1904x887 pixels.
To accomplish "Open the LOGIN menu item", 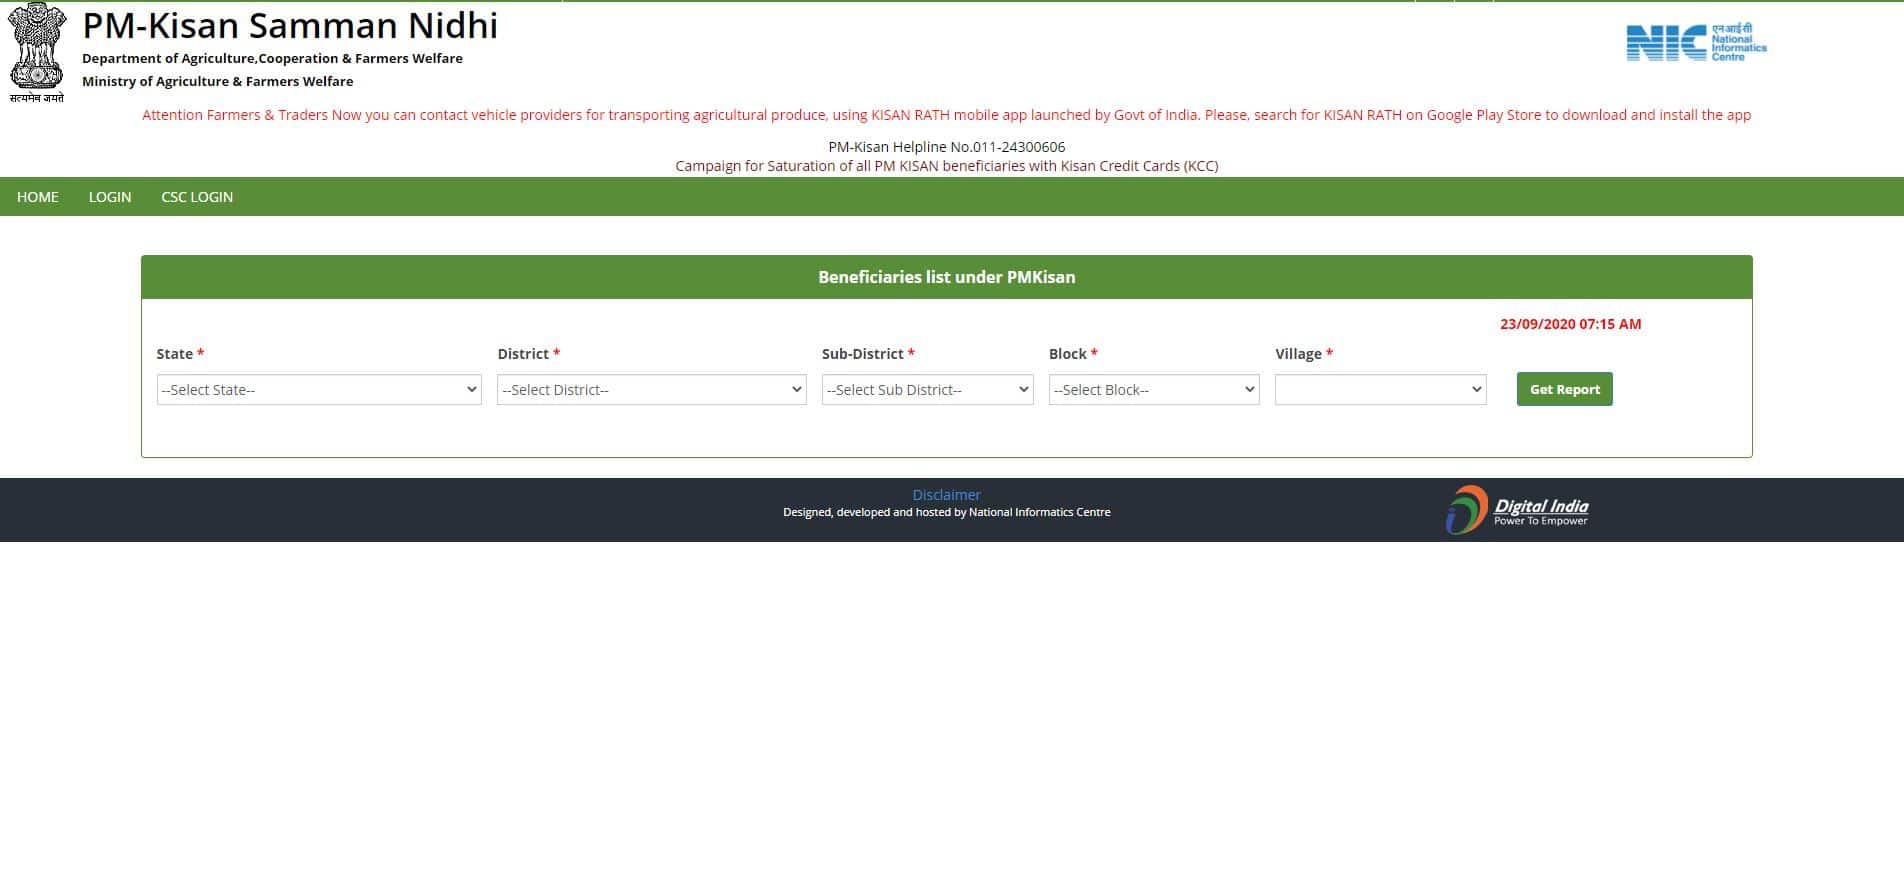I will (x=110, y=197).
